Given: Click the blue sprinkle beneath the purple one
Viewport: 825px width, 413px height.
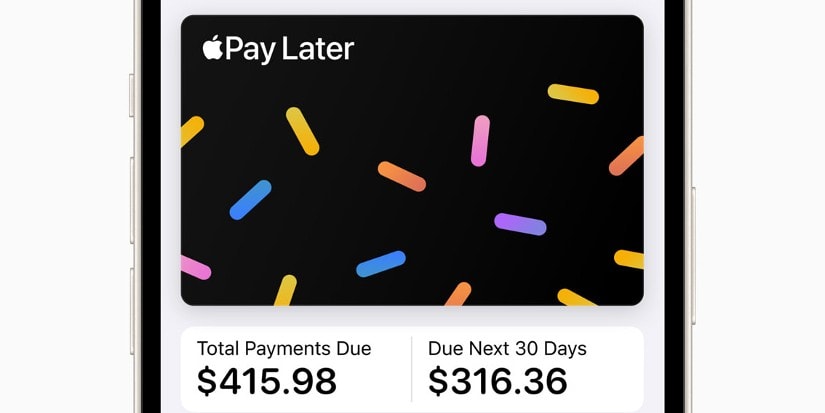Looking at the screenshot, I should click(381, 264).
